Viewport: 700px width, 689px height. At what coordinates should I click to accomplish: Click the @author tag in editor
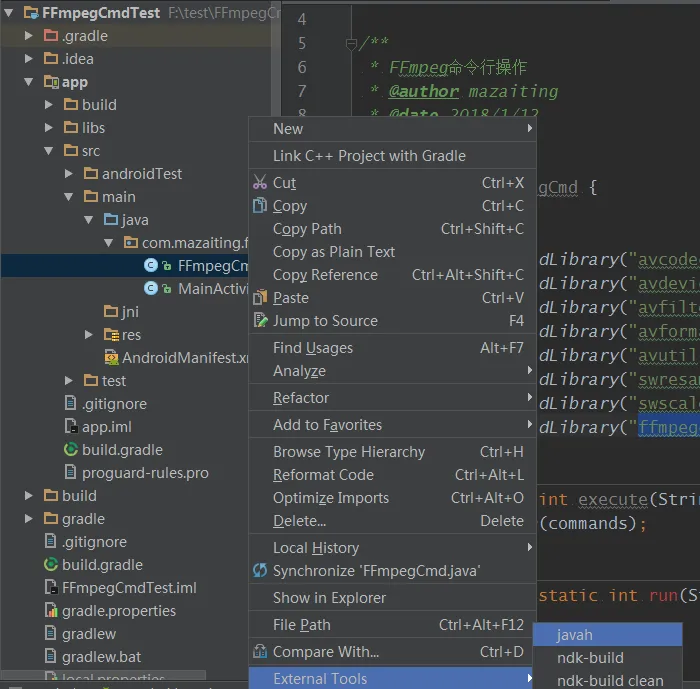tap(423, 91)
